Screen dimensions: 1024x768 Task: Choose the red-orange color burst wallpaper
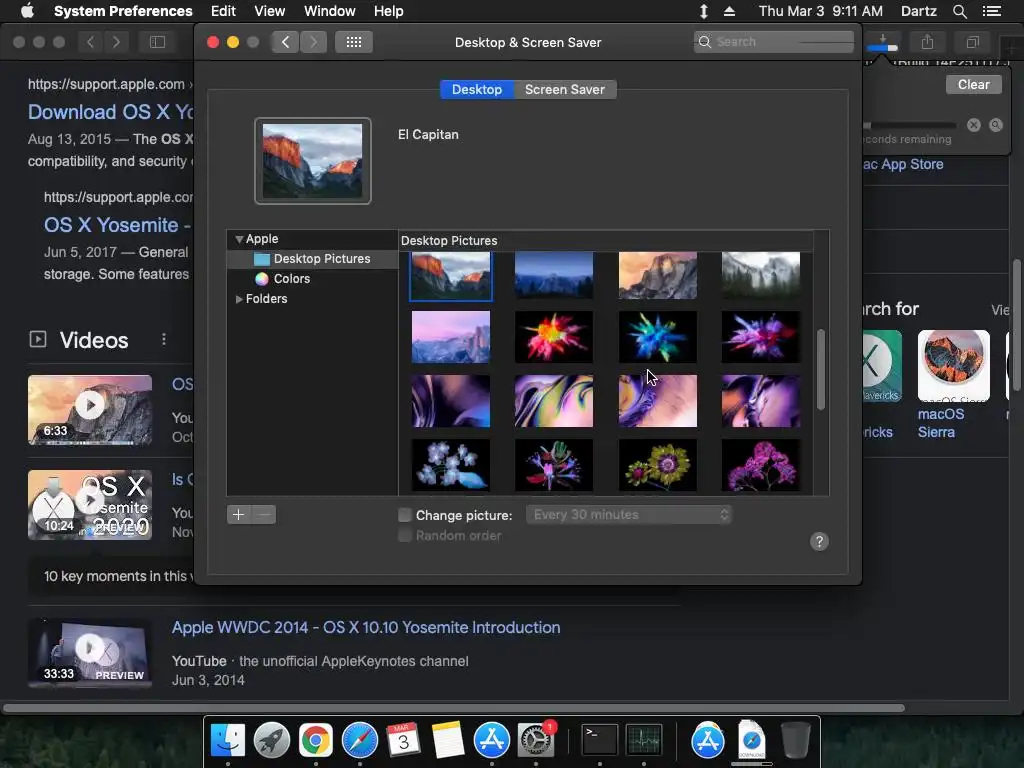554,337
